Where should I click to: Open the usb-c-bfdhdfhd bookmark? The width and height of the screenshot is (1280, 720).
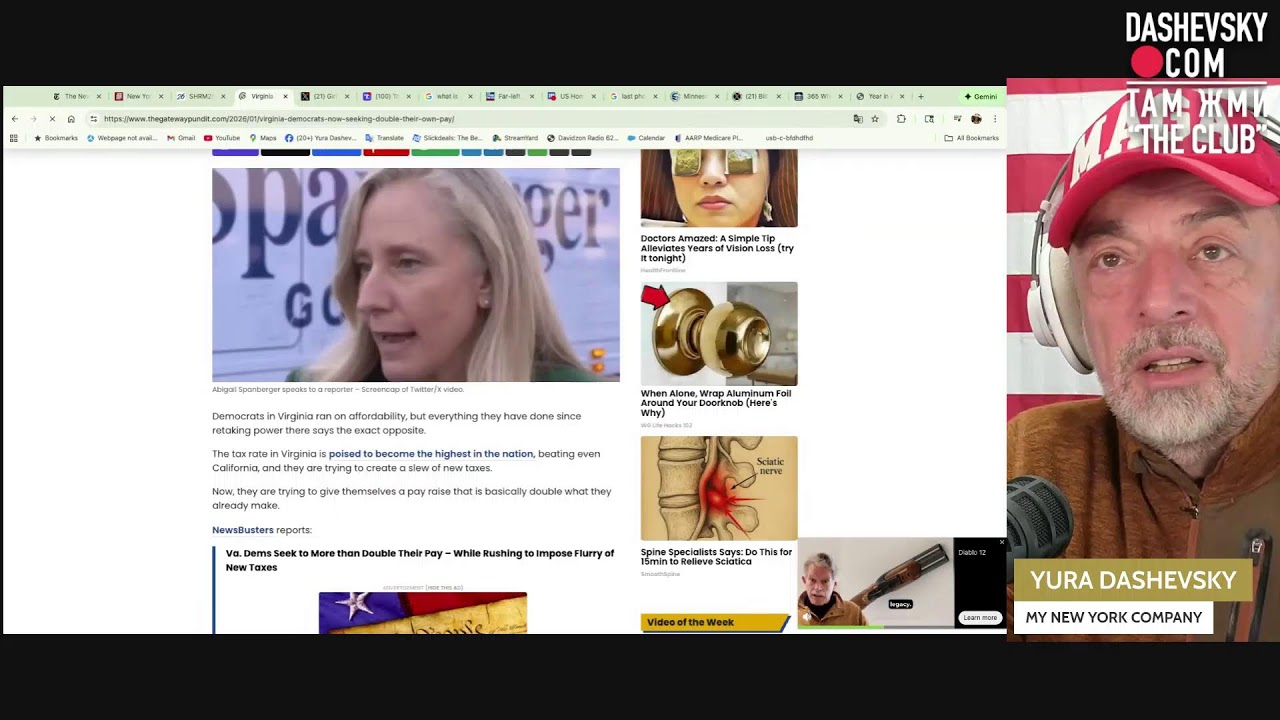coord(789,138)
